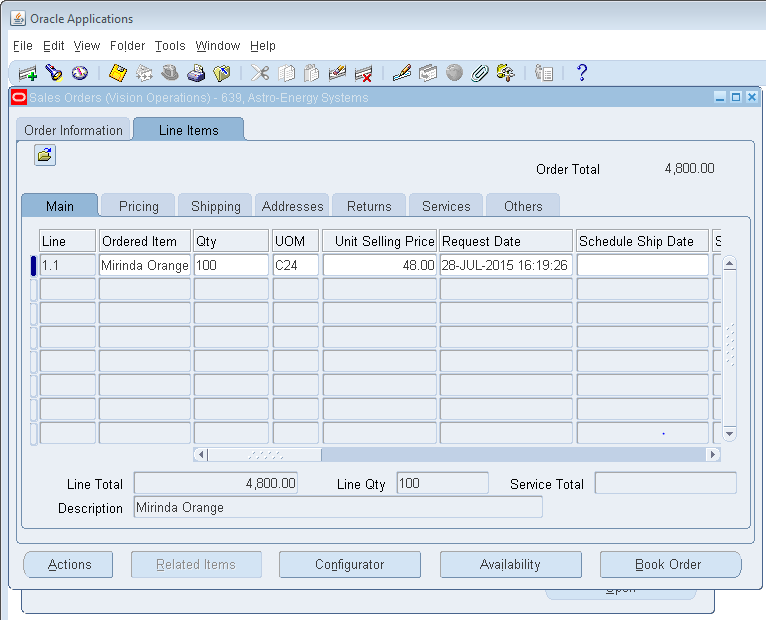The width and height of the screenshot is (766, 620).
Task: Switch to the Services tab
Action: [x=446, y=206]
